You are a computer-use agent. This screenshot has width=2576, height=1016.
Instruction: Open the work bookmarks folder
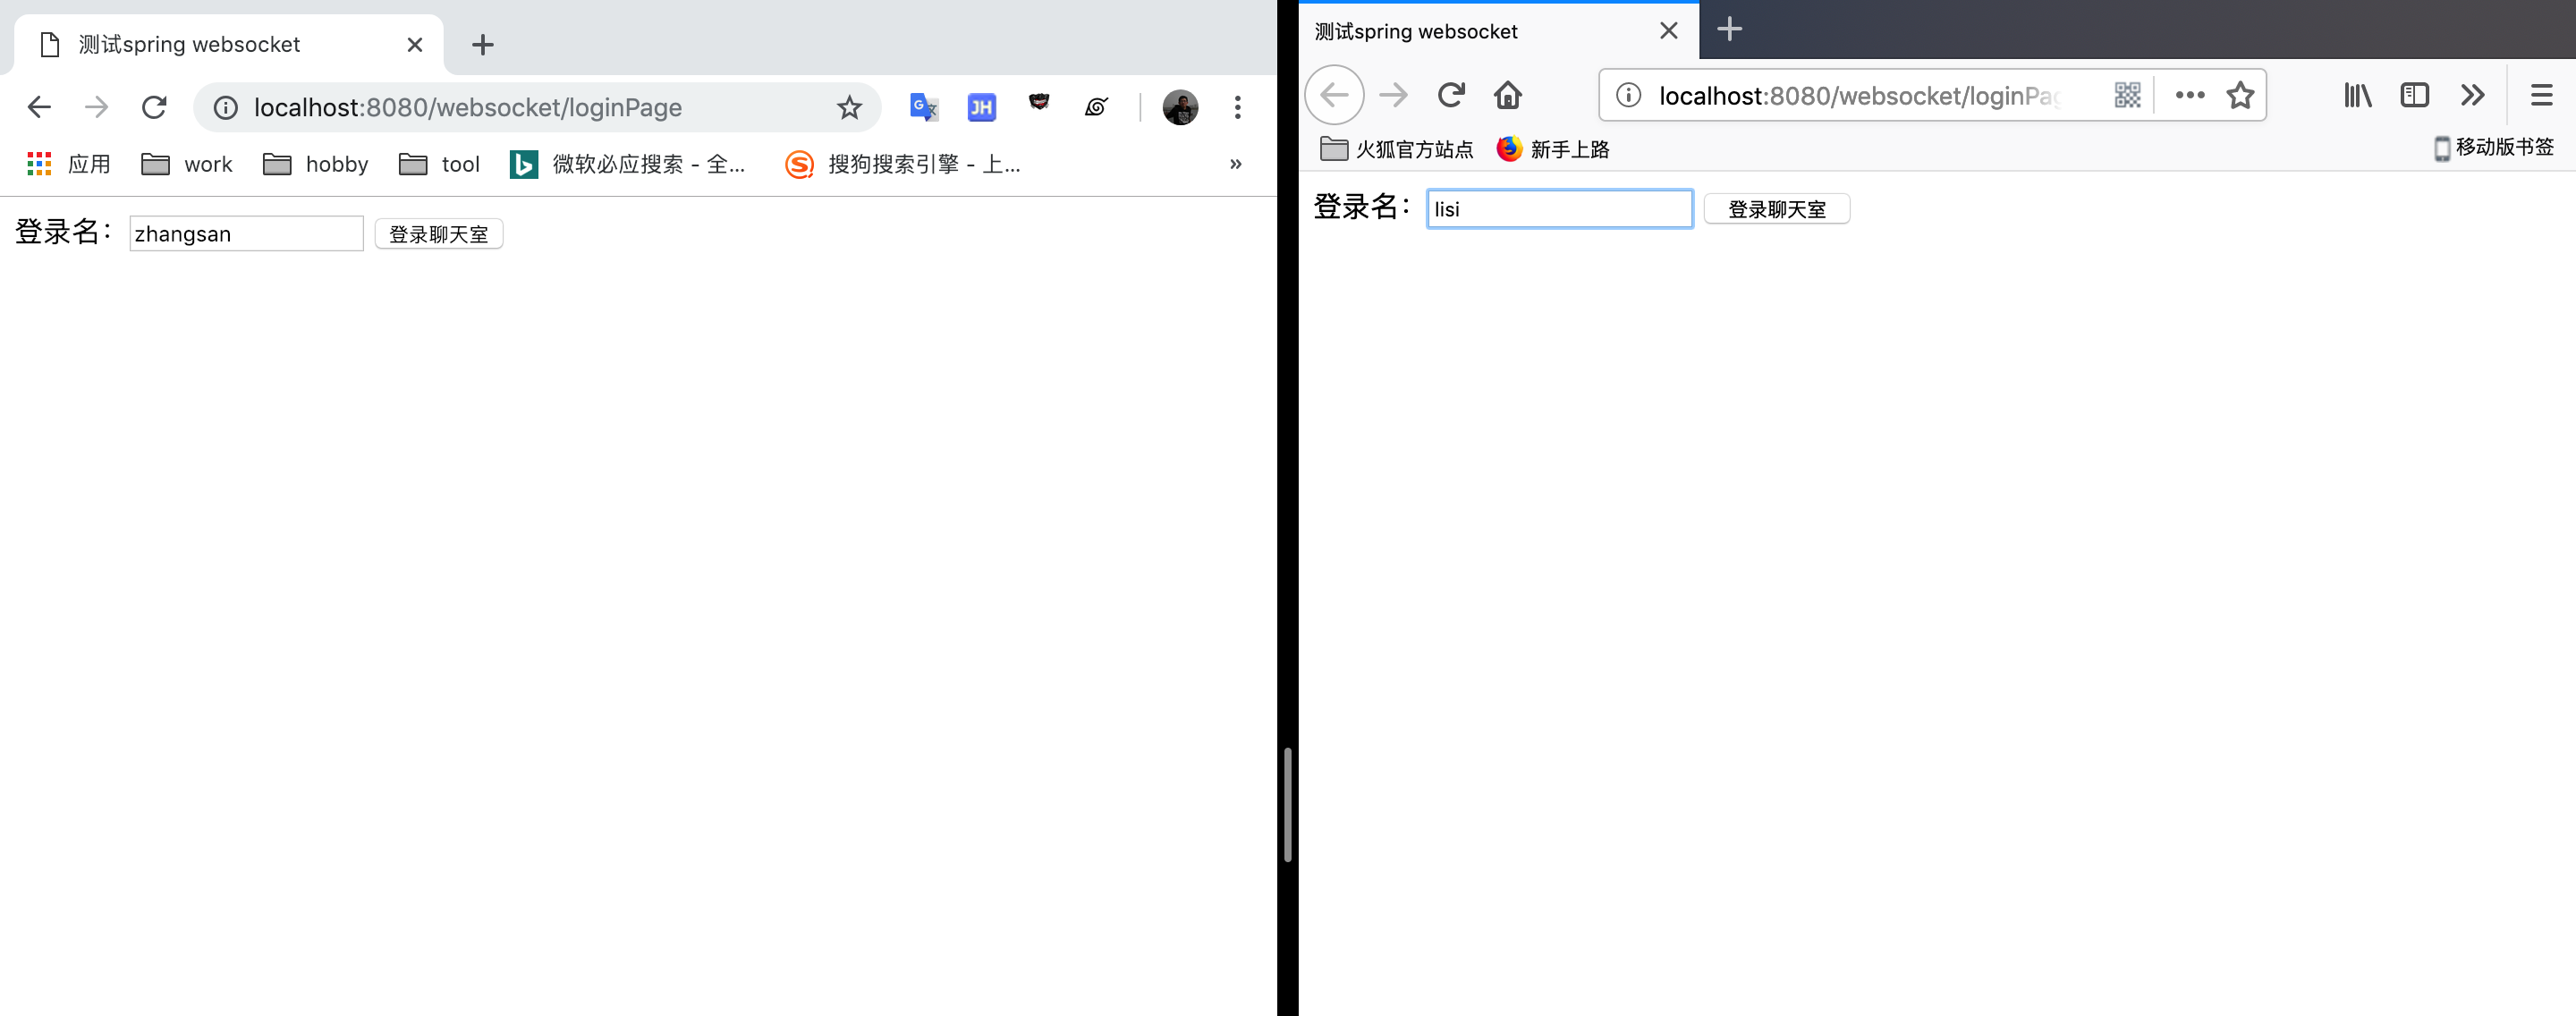click(x=186, y=164)
